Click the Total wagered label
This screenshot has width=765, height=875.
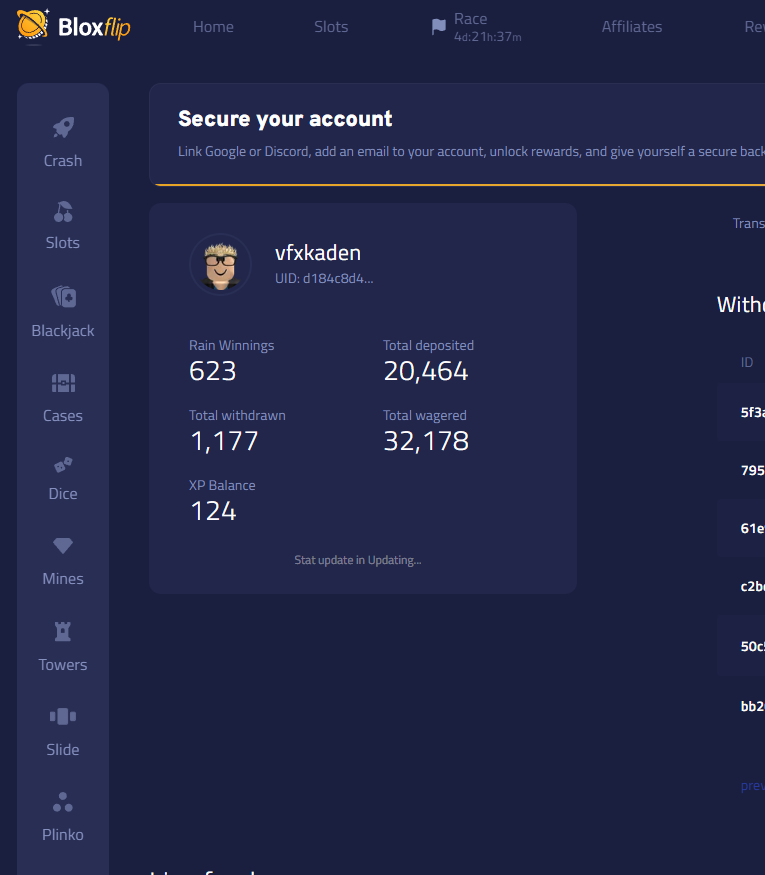click(x=425, y=415)
